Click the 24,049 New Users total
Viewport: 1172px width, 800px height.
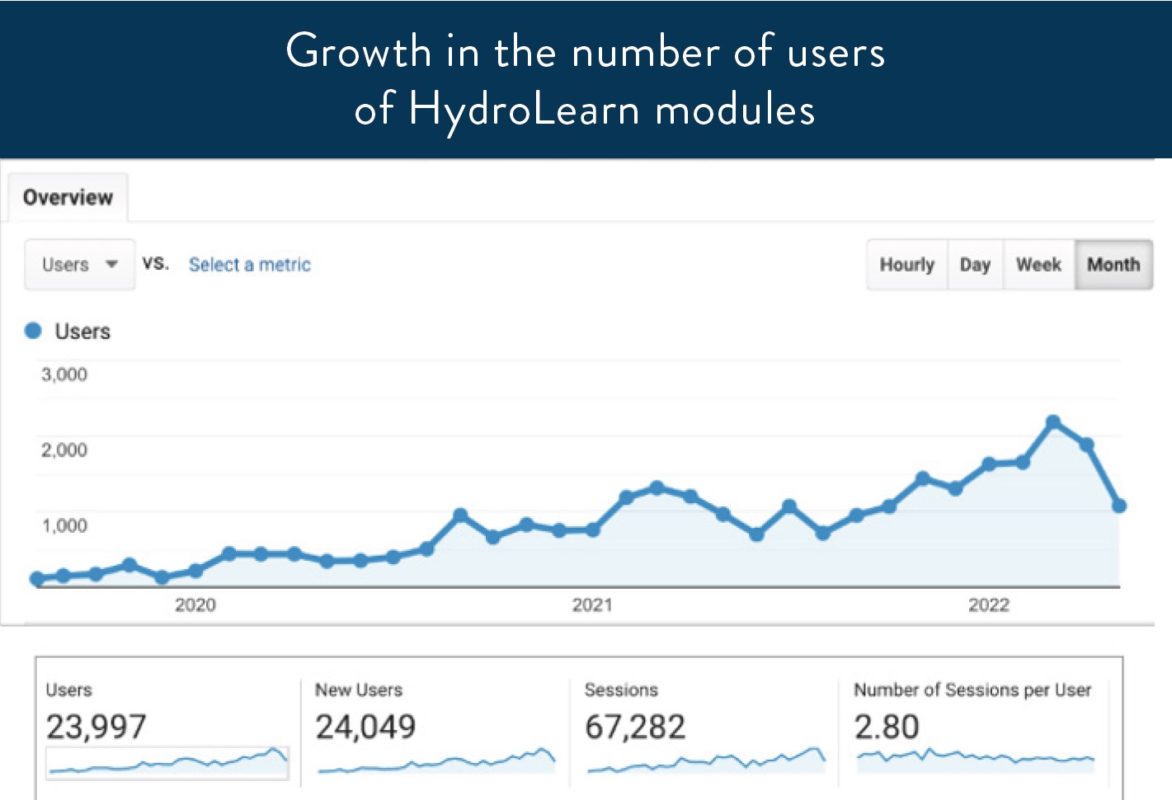[x=365, y=727]
